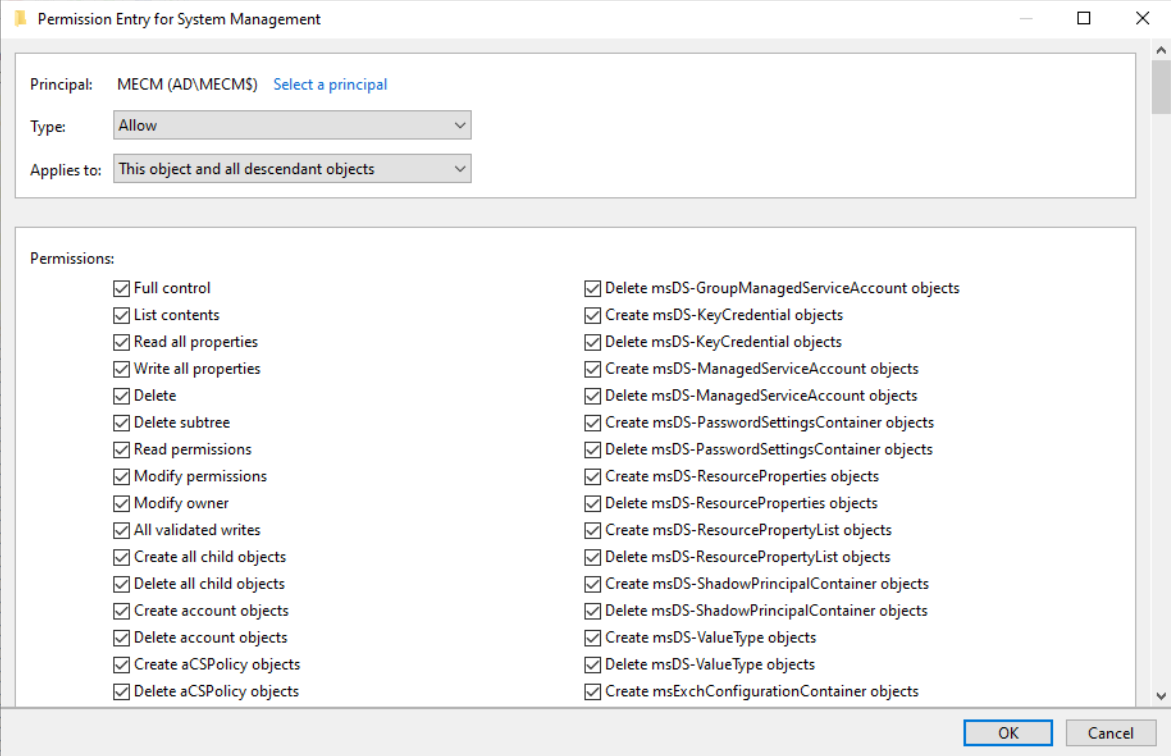1171x756 pixels.
Task: Toggle the Modify permissions checkbox
Action: 122,477
